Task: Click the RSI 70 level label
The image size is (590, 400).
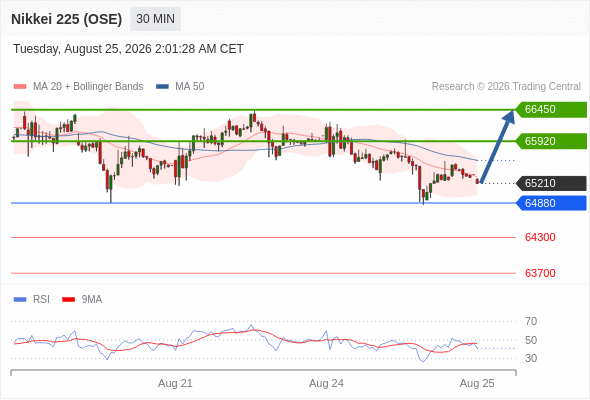Action: click(531, 321)
